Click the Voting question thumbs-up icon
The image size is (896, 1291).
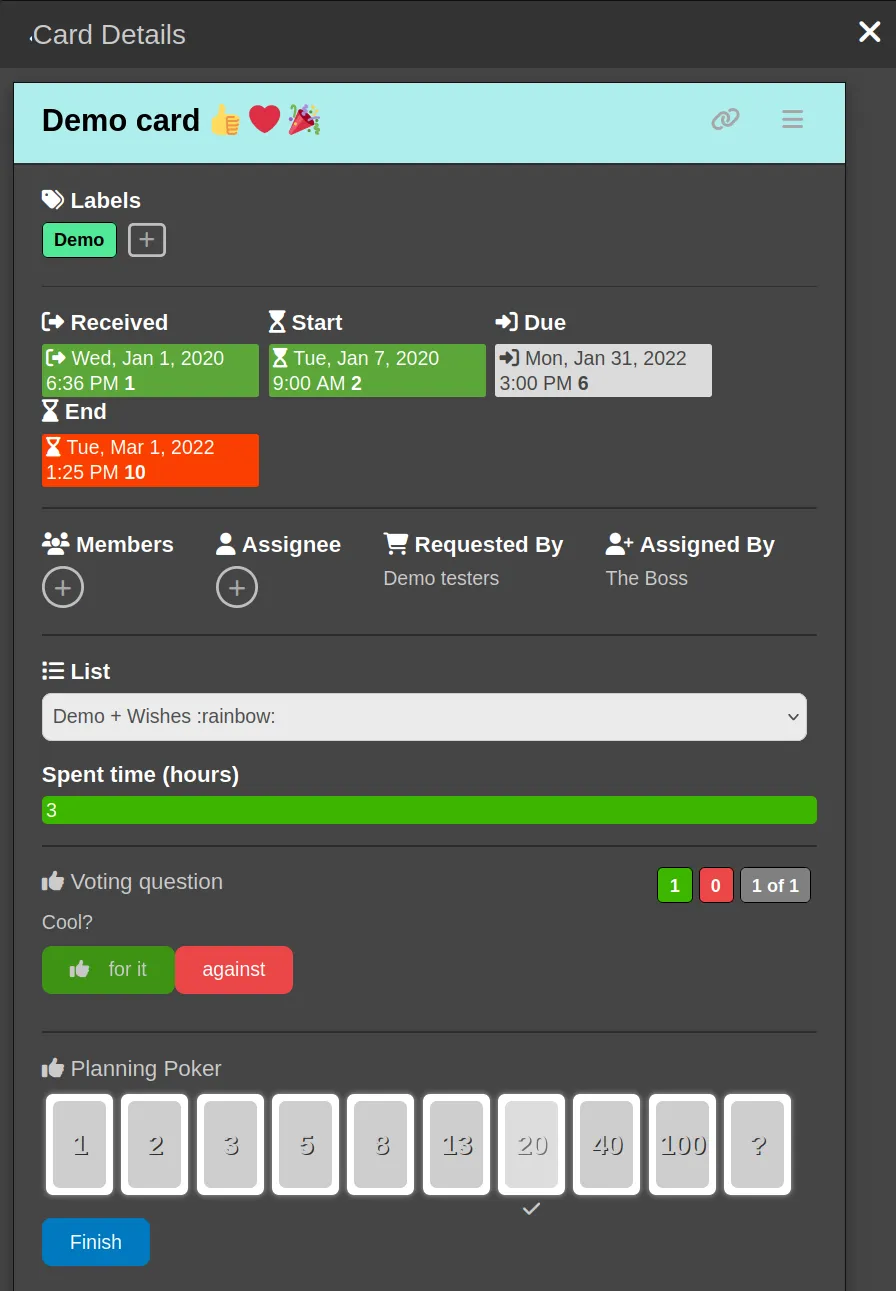(x=53, y=881)
